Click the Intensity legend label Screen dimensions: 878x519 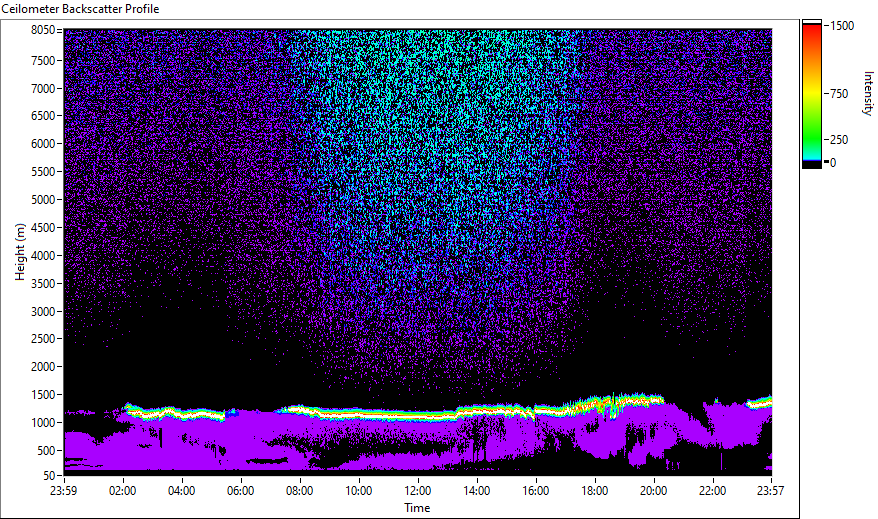(x=867, y=93)
